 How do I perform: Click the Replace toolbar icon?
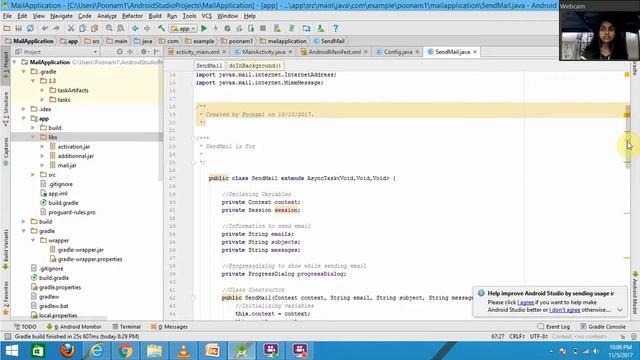120,28
